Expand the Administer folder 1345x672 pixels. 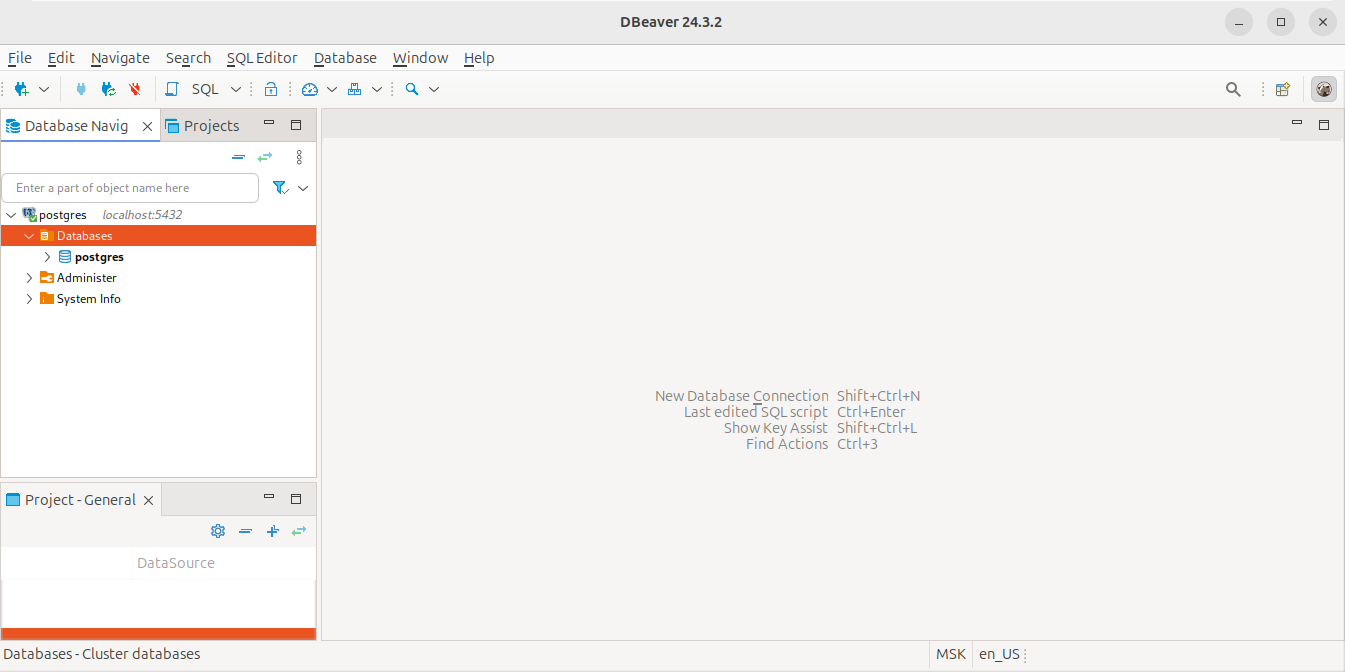coord(29,278)
